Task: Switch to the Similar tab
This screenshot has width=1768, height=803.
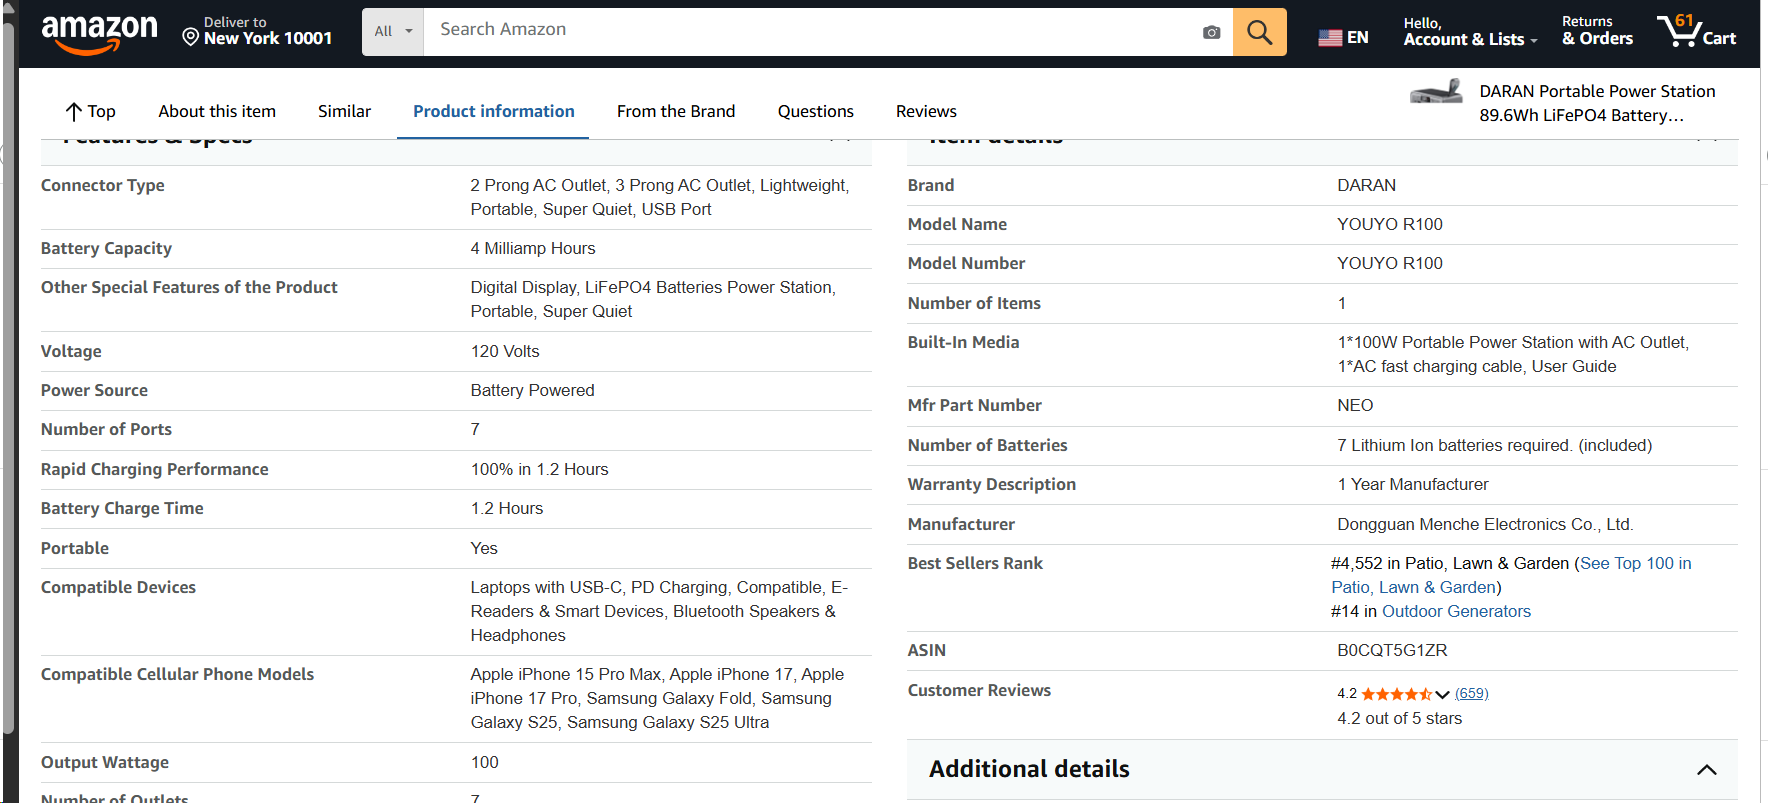Action: coord(344,111)
